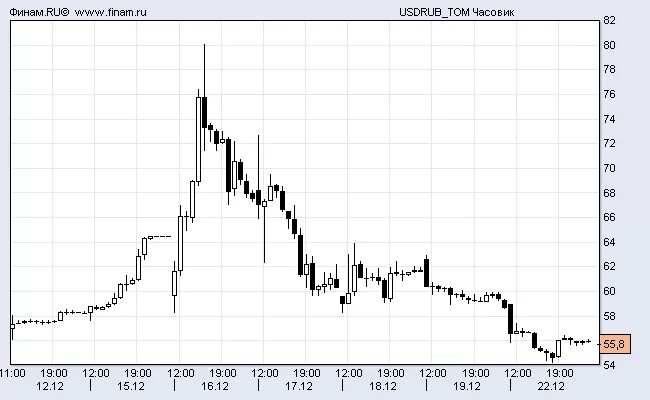Select the 19.12 date label
This screenshot has height=400, width=650.
click(467, 386)
